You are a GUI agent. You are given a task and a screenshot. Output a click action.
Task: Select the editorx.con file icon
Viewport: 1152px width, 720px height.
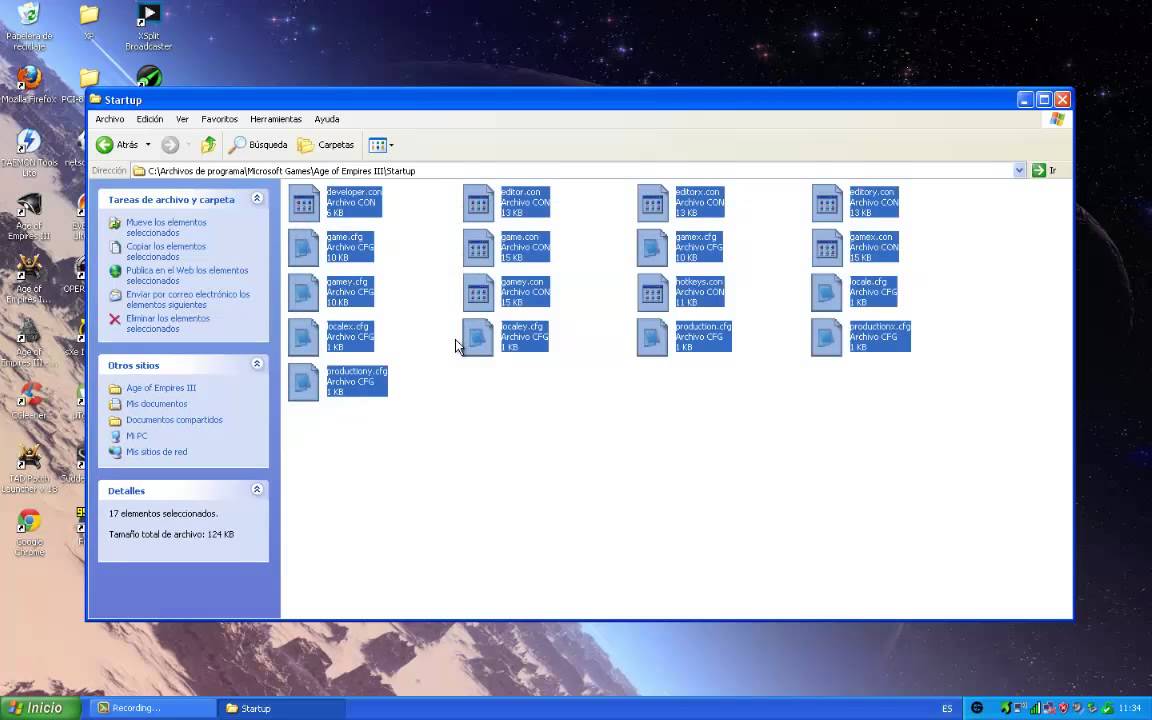coord(652,203)
